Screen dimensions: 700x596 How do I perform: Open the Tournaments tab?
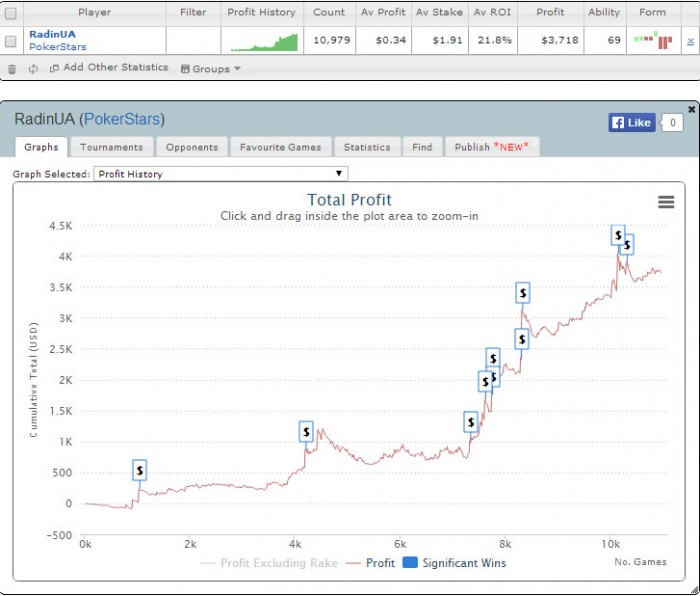point(112,147)
